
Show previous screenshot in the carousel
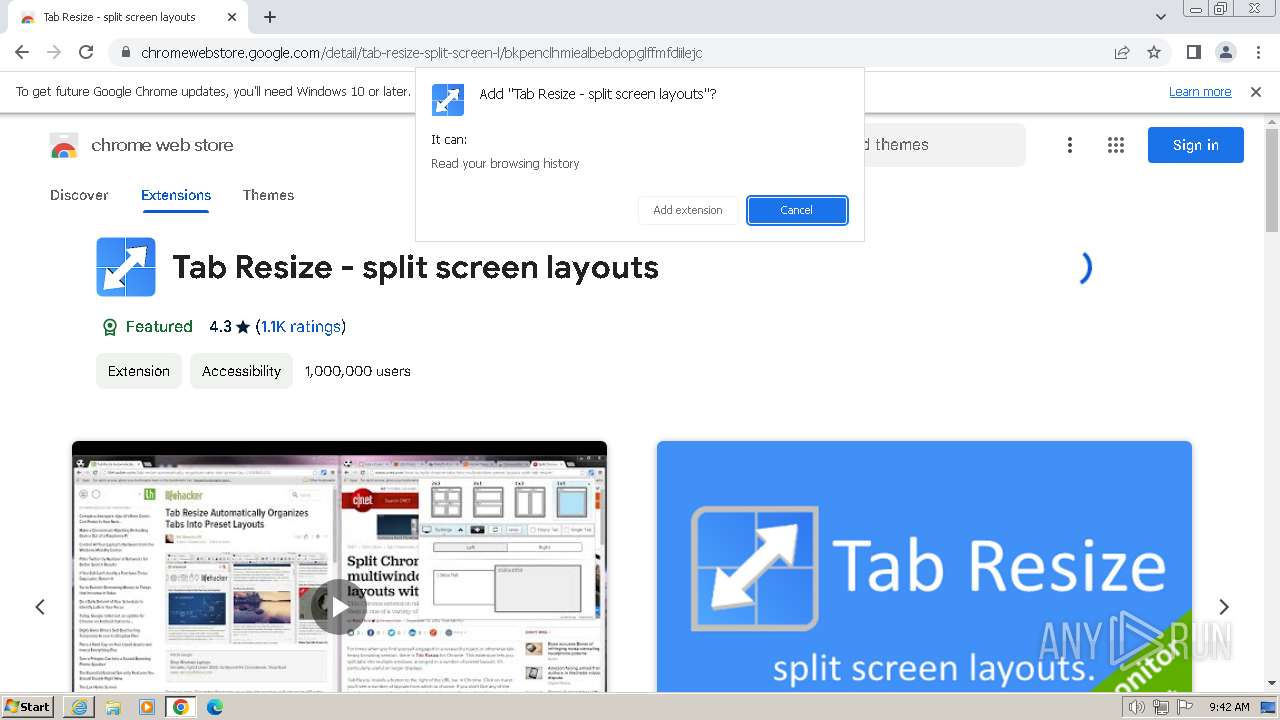click(x=40, y=607)
